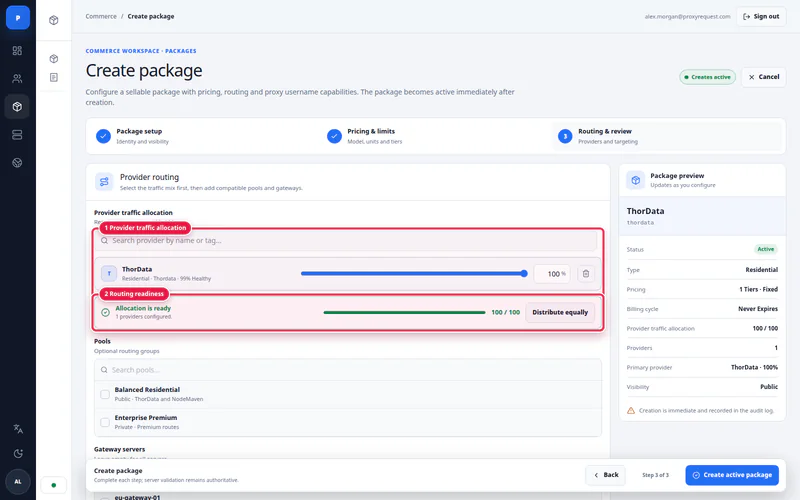This screenshot has height=500, width=800.
Task: Click the alex.morgan@proxyrequest.com email text
Action: pyautogui.click(x=687, y=16)
